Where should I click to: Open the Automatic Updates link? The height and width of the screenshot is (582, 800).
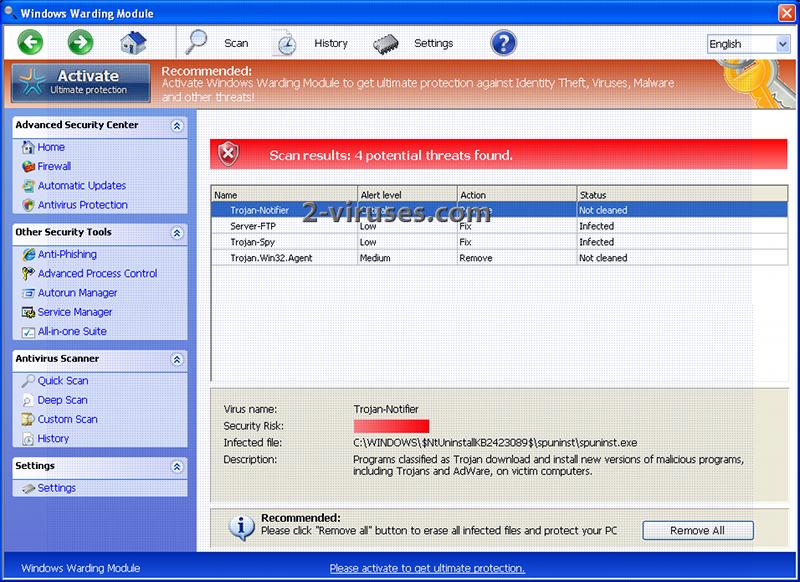tap(82, 186)
